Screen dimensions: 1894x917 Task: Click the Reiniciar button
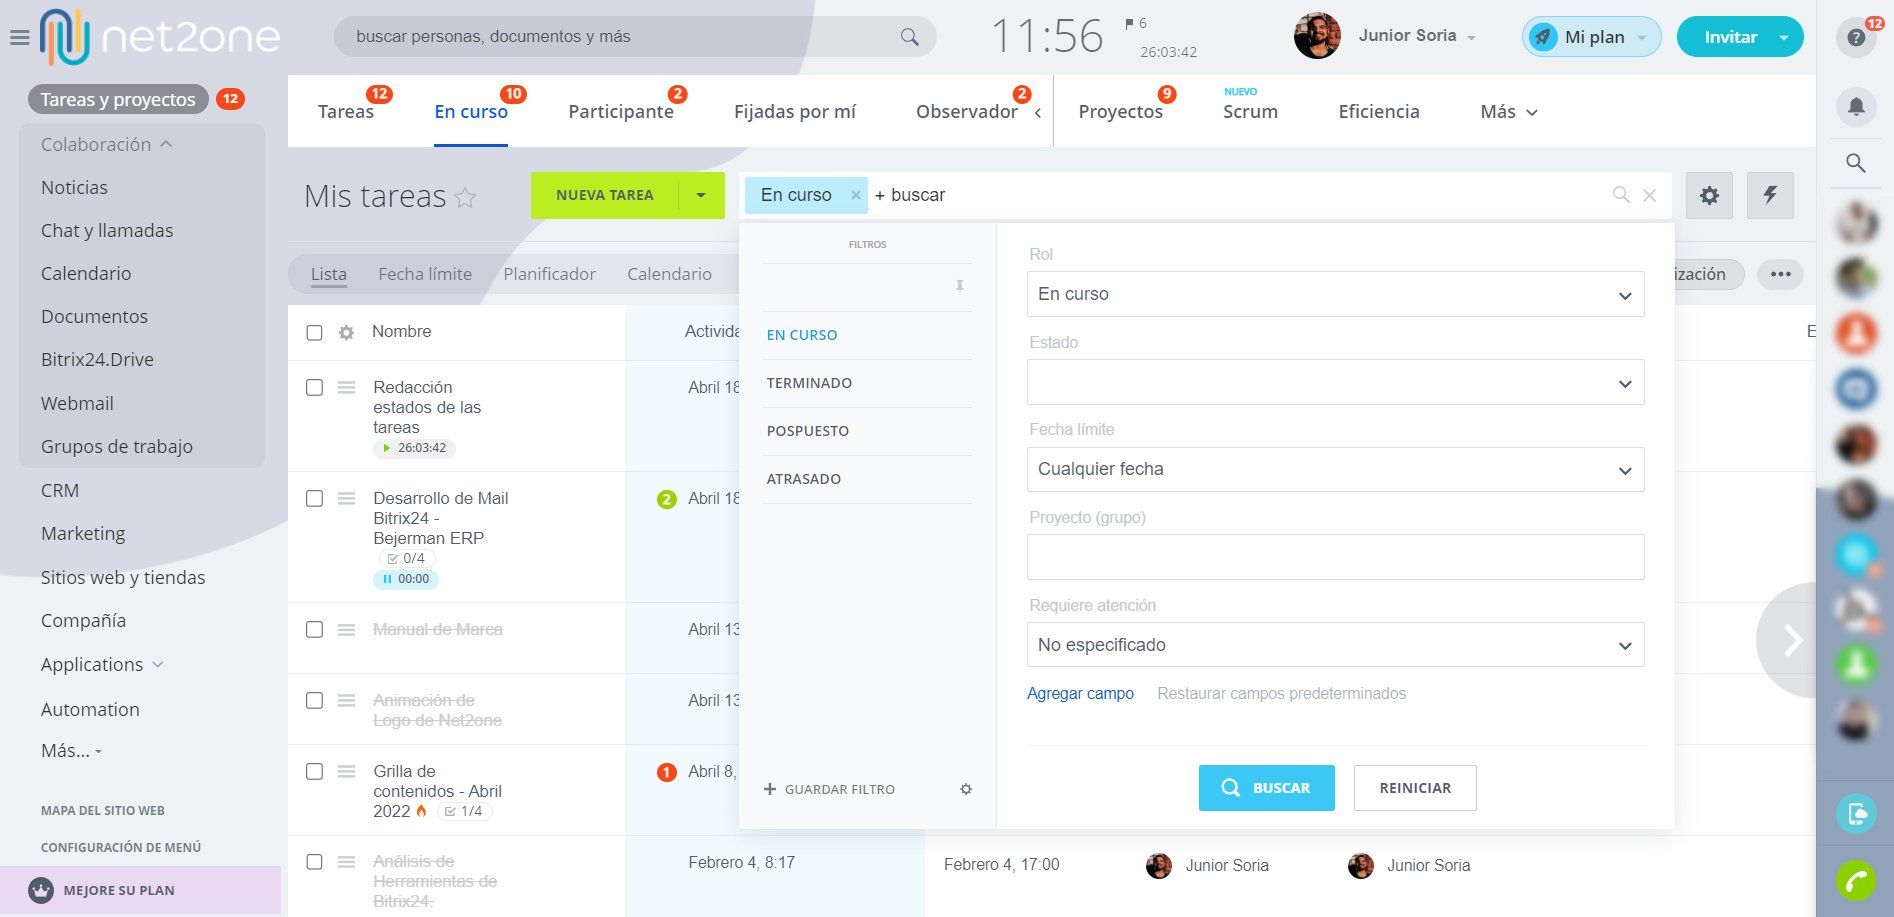pos(1415,788)
